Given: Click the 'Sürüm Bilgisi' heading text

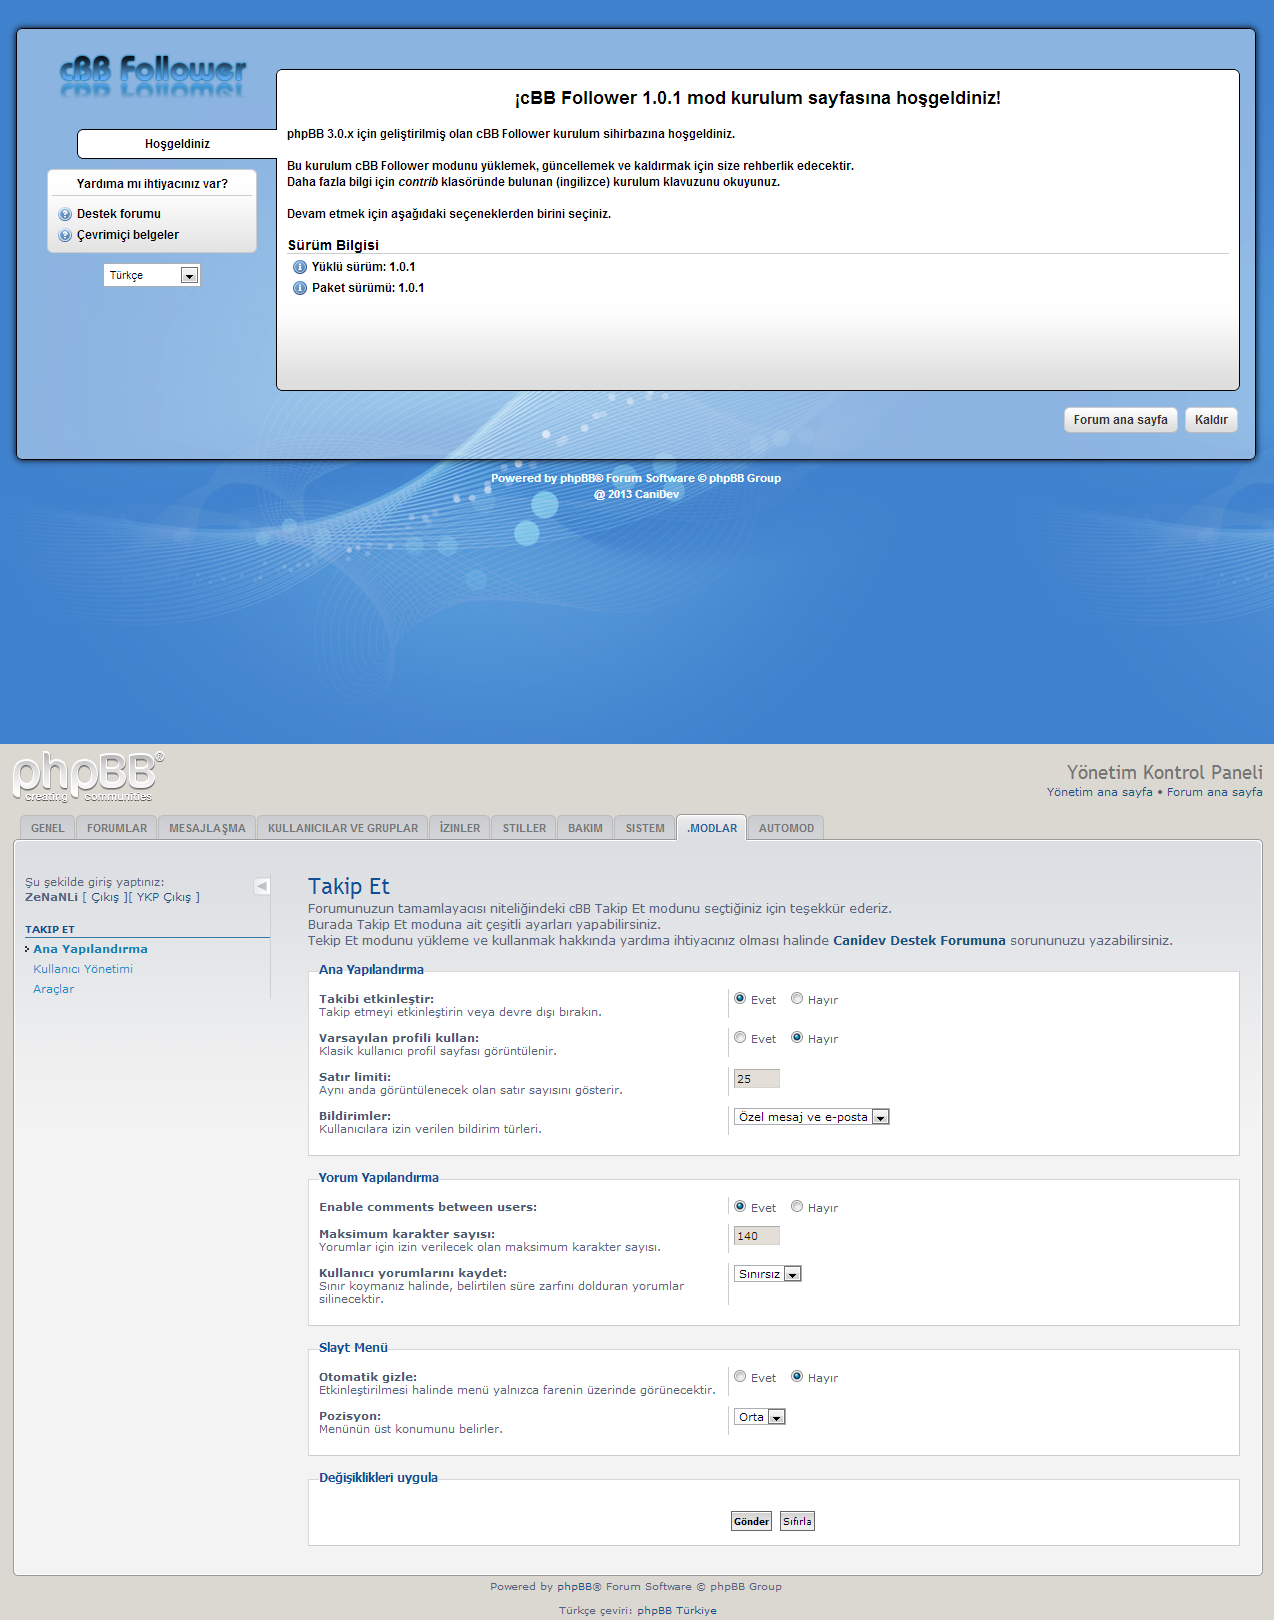Looking at the screenshot, I should coord(333,245).
